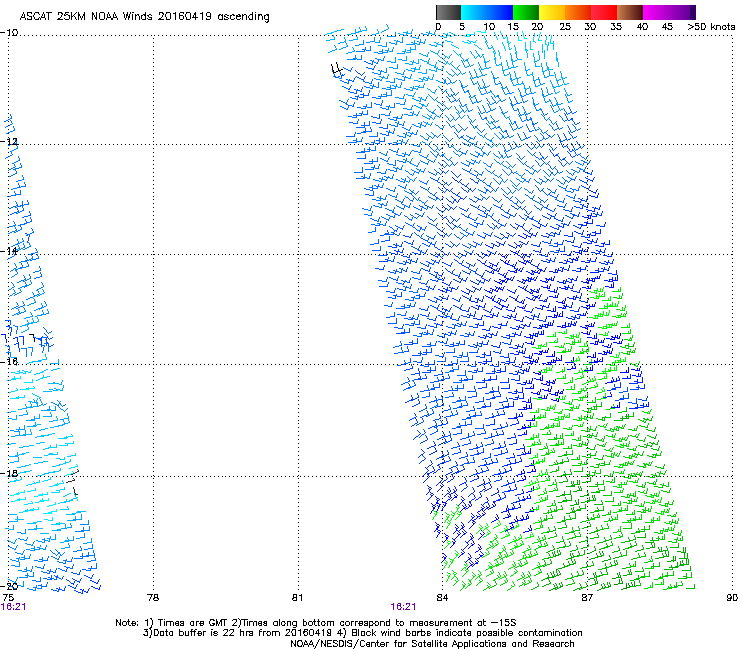740x650 pixels.
Task: Click the longitude label '81'
Action: 297,598
